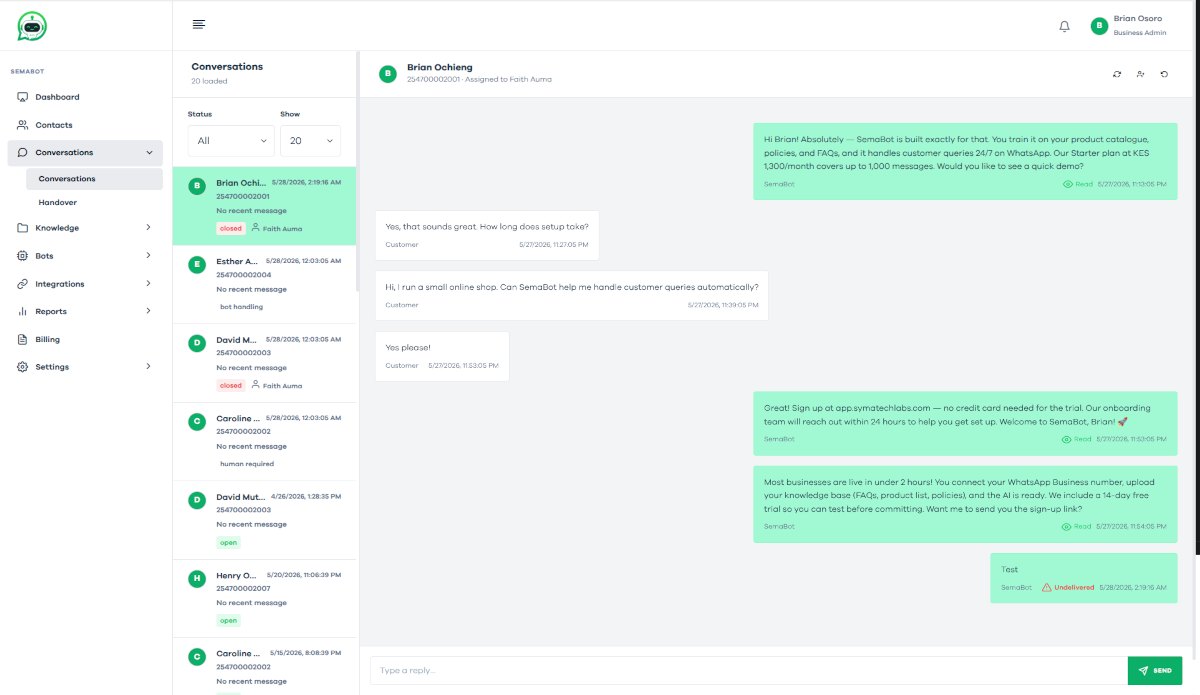
Task: Open Caroline conversation dated 5/28/2026
Action: pyautogui.click(x=265, y=441)
